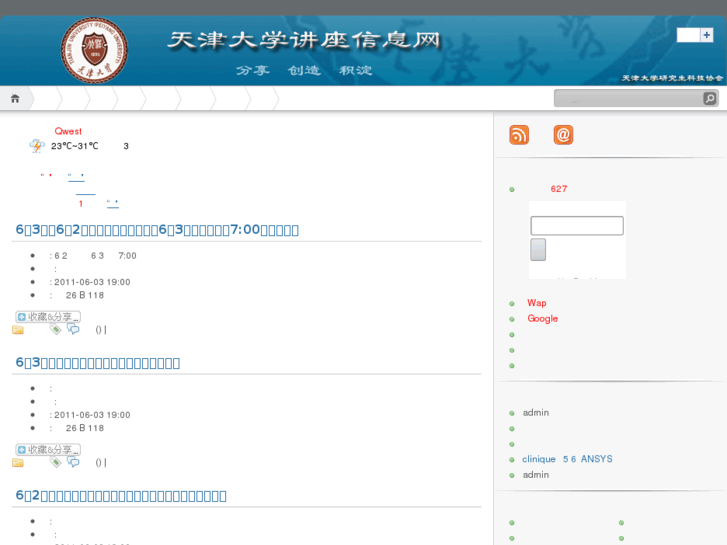Viewport: 727px width, 545px height.
Task: Click location 26 B 118 in first post
Action: [85, 295]
